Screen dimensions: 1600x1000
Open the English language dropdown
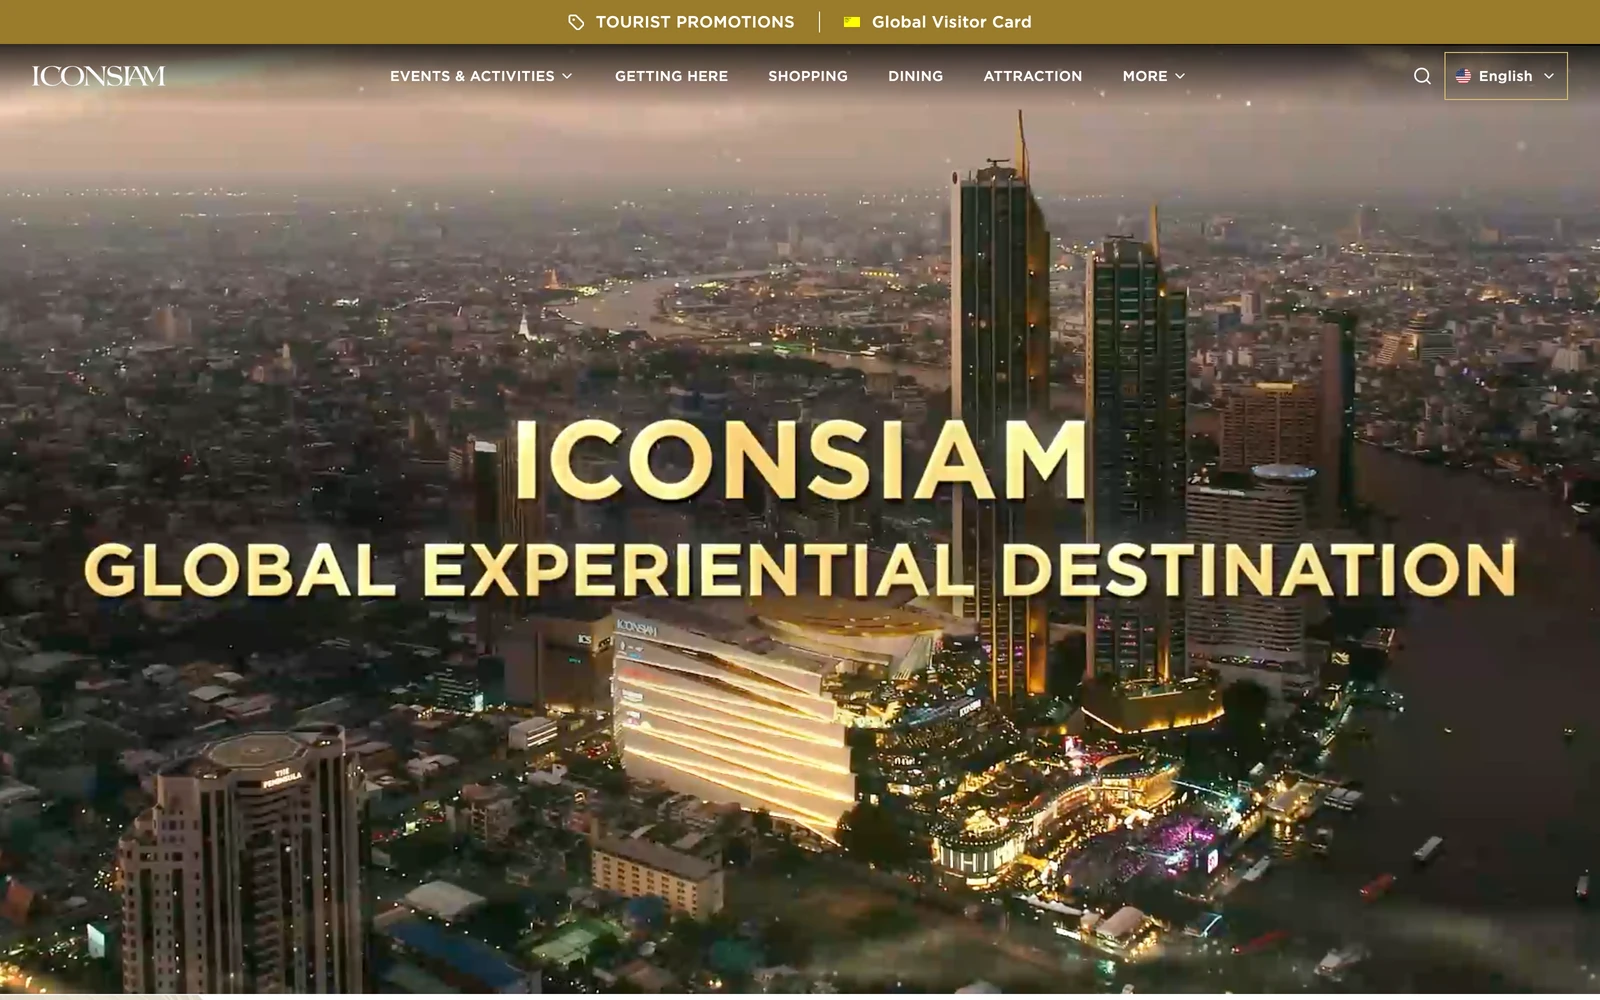[x=1505, y=76]
